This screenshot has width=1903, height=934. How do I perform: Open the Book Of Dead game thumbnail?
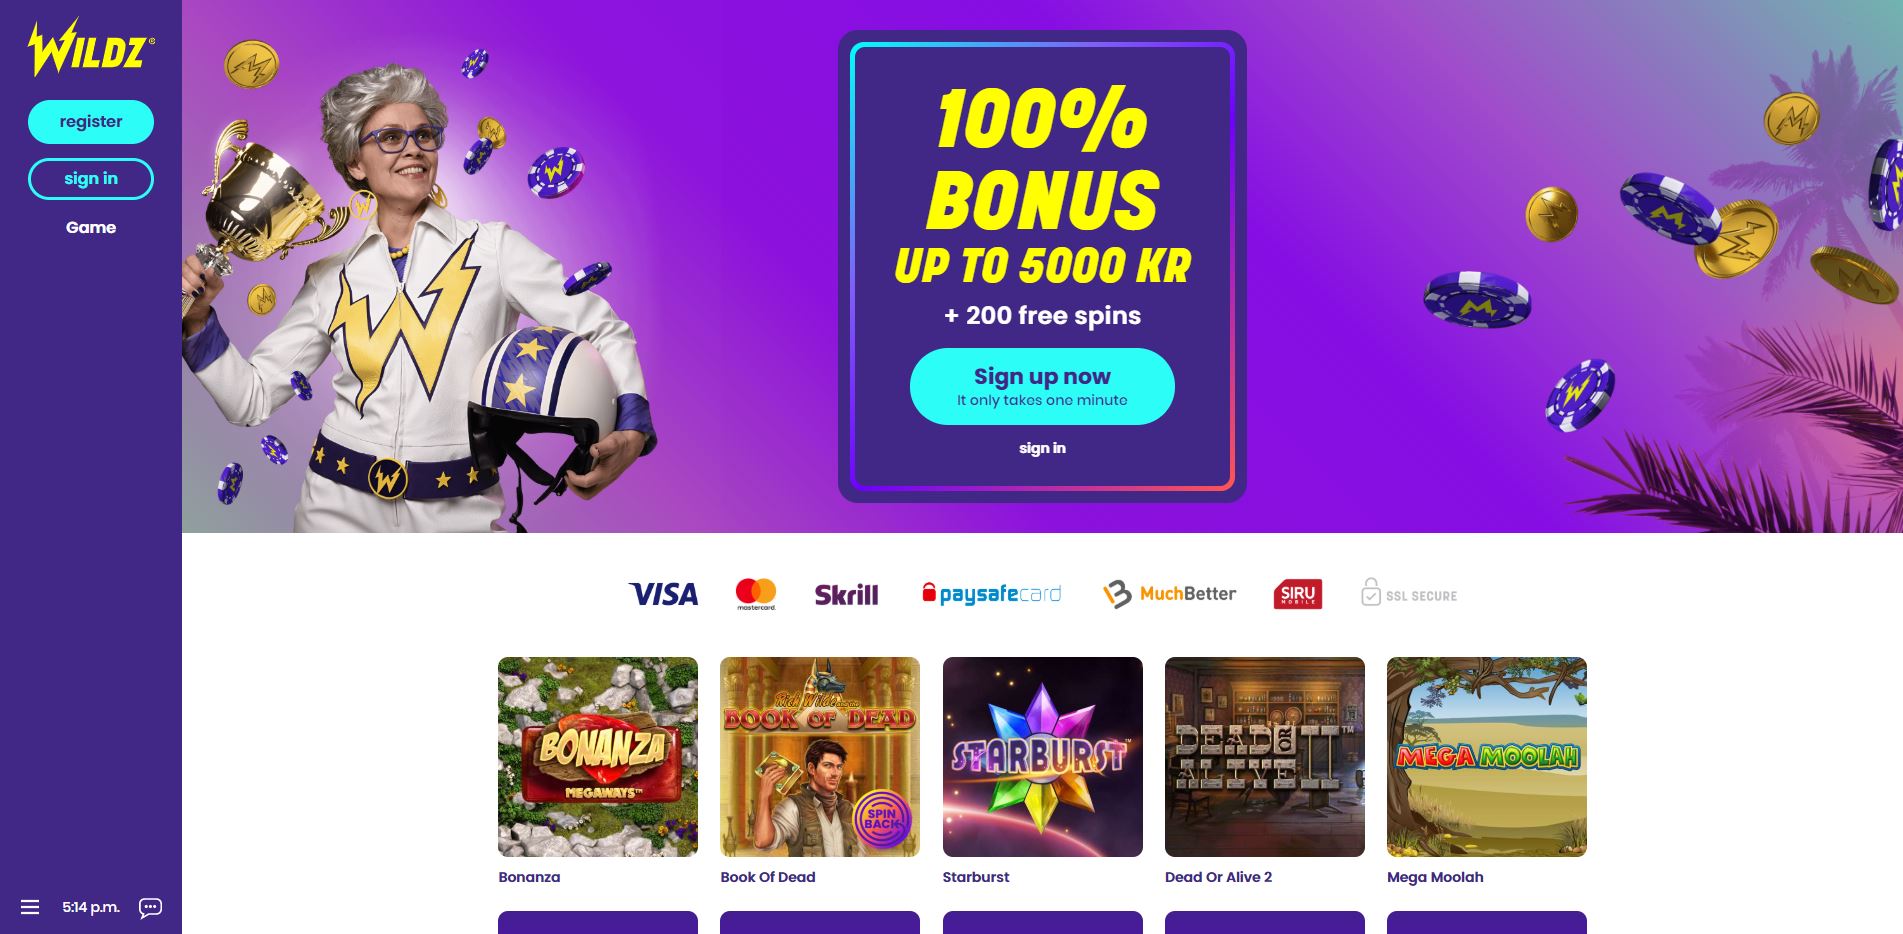[x=820, y=757]
